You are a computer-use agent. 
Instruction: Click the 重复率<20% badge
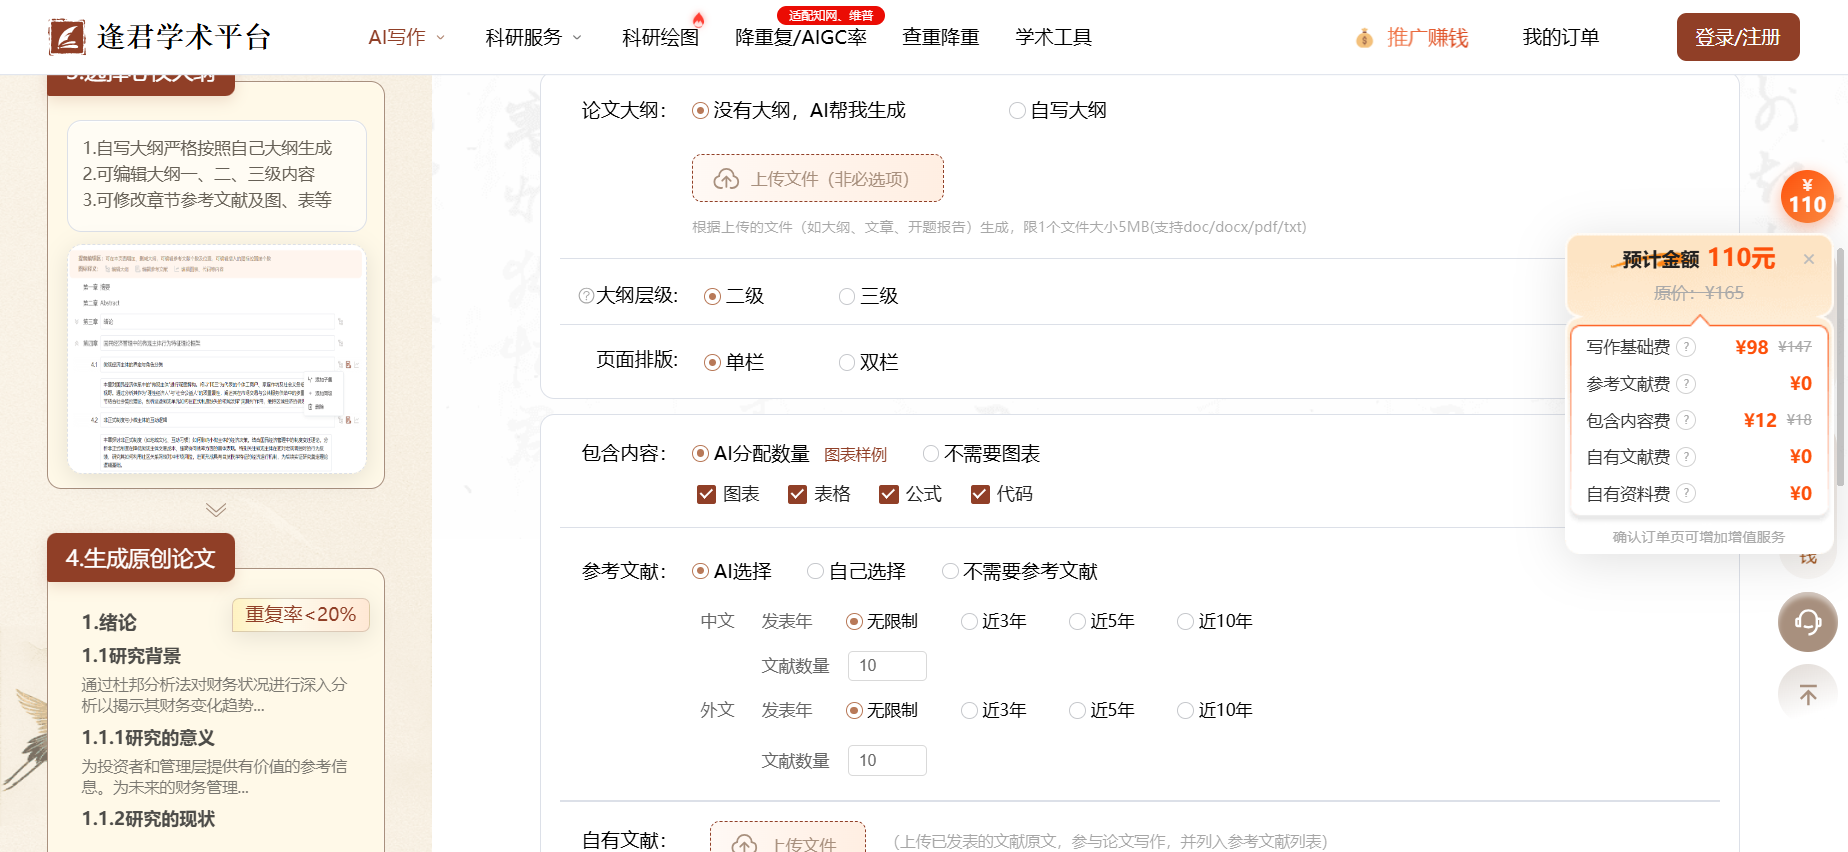301,614
